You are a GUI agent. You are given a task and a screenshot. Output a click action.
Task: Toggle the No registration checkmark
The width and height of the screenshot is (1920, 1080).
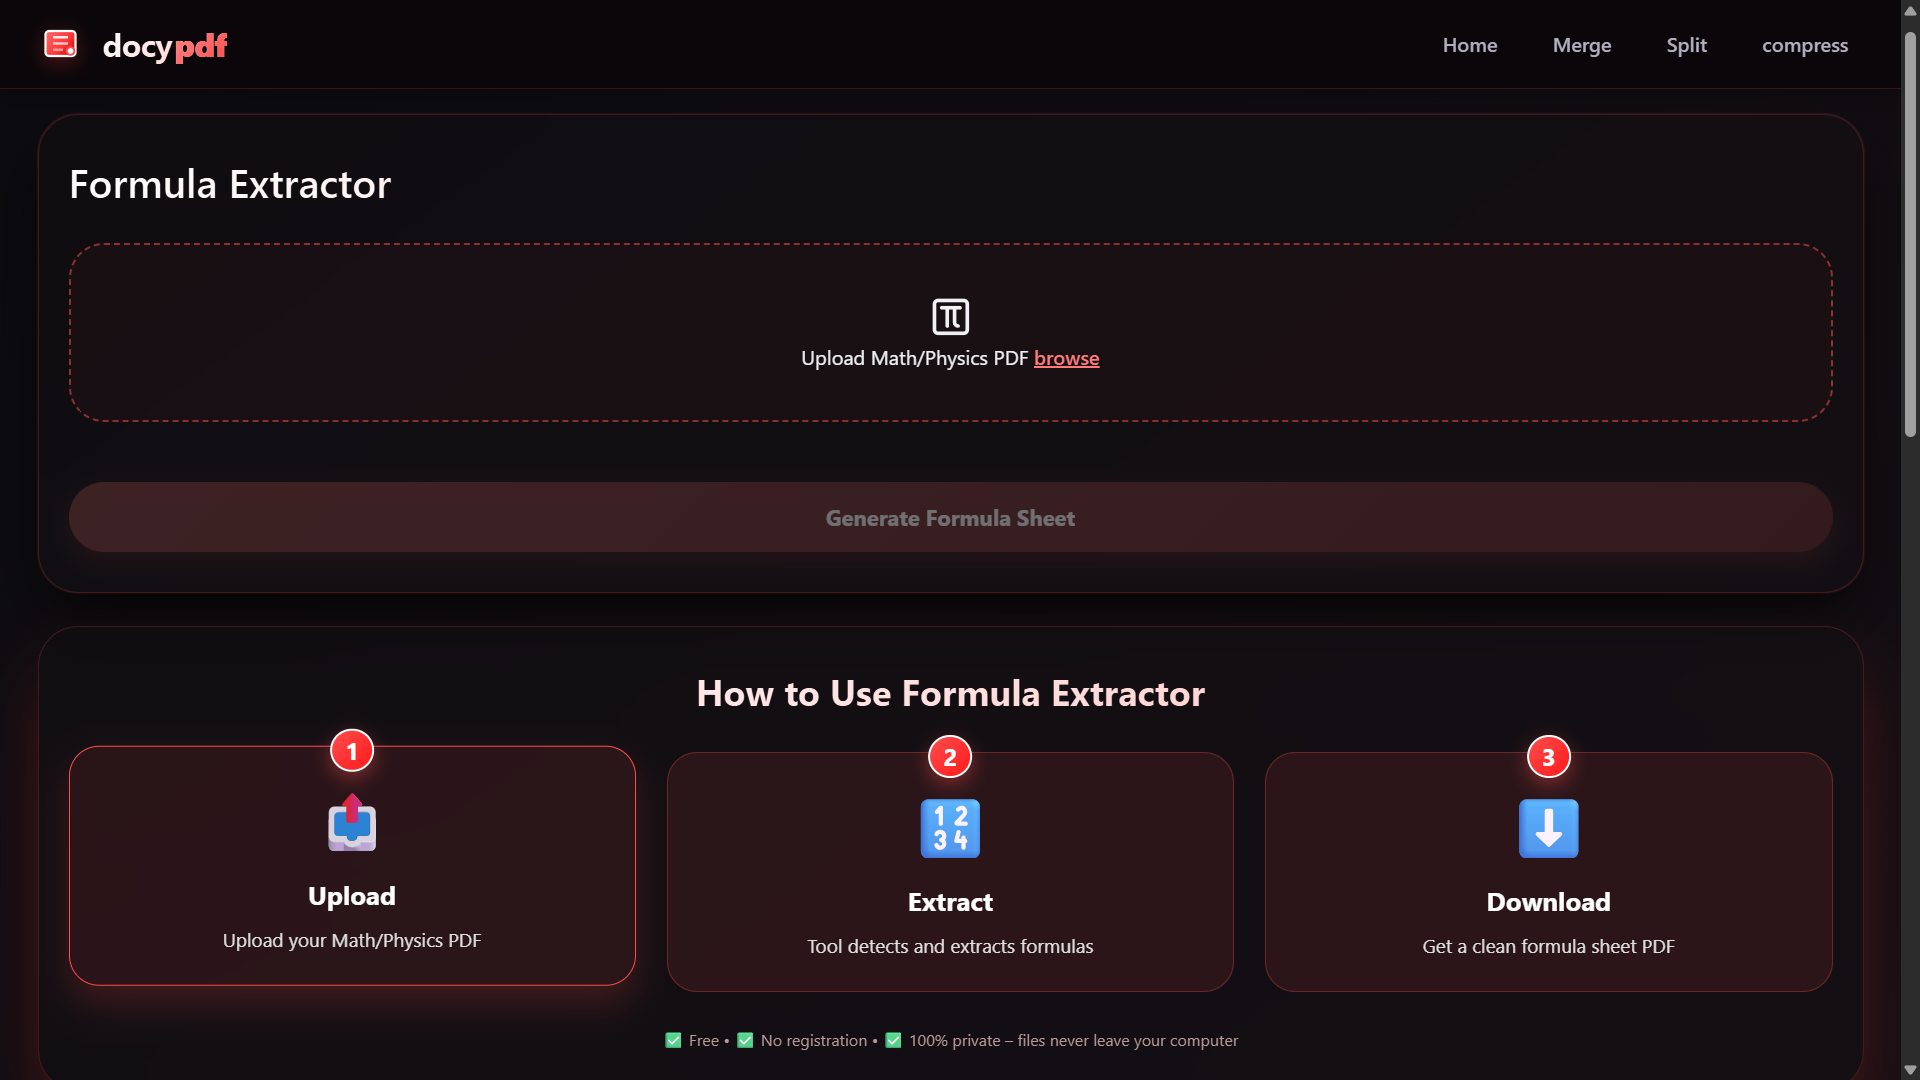[745, 1040]
